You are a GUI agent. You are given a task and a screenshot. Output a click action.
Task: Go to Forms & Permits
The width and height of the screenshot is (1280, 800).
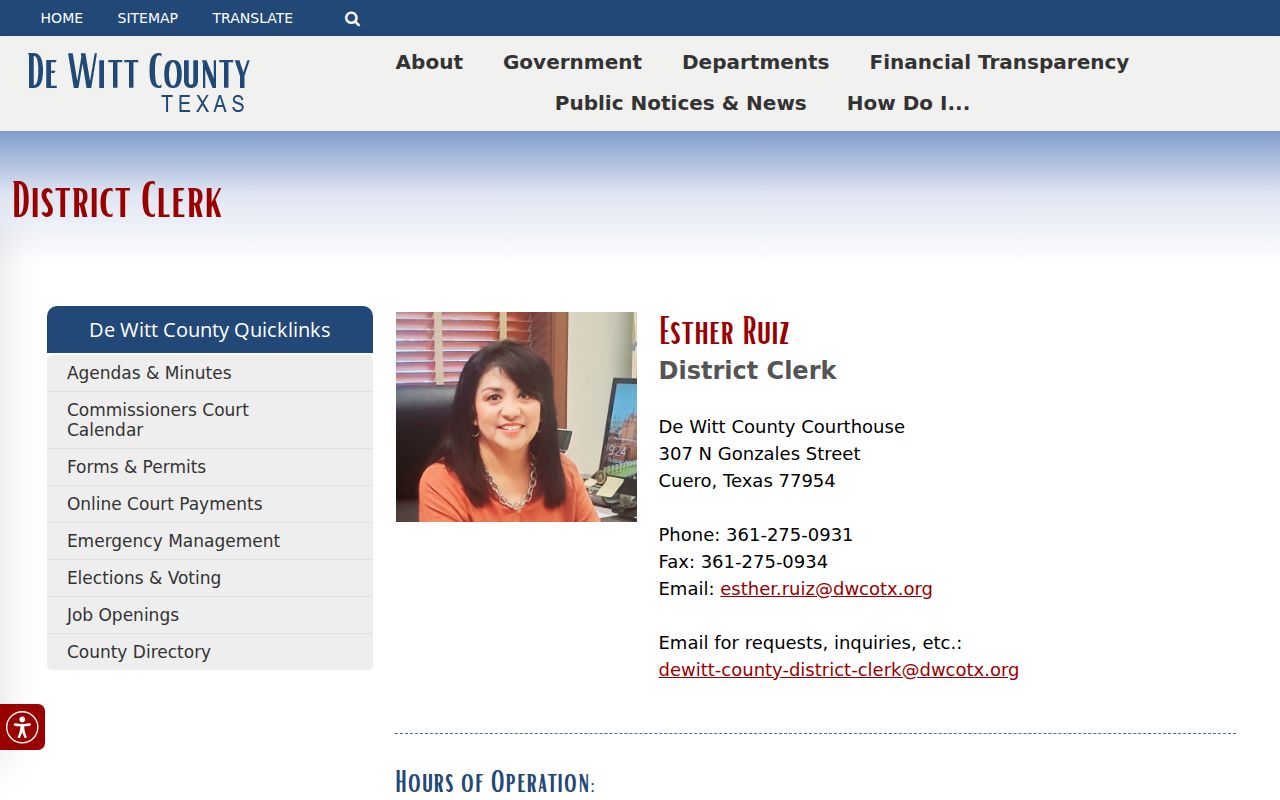tap(210, 467)
